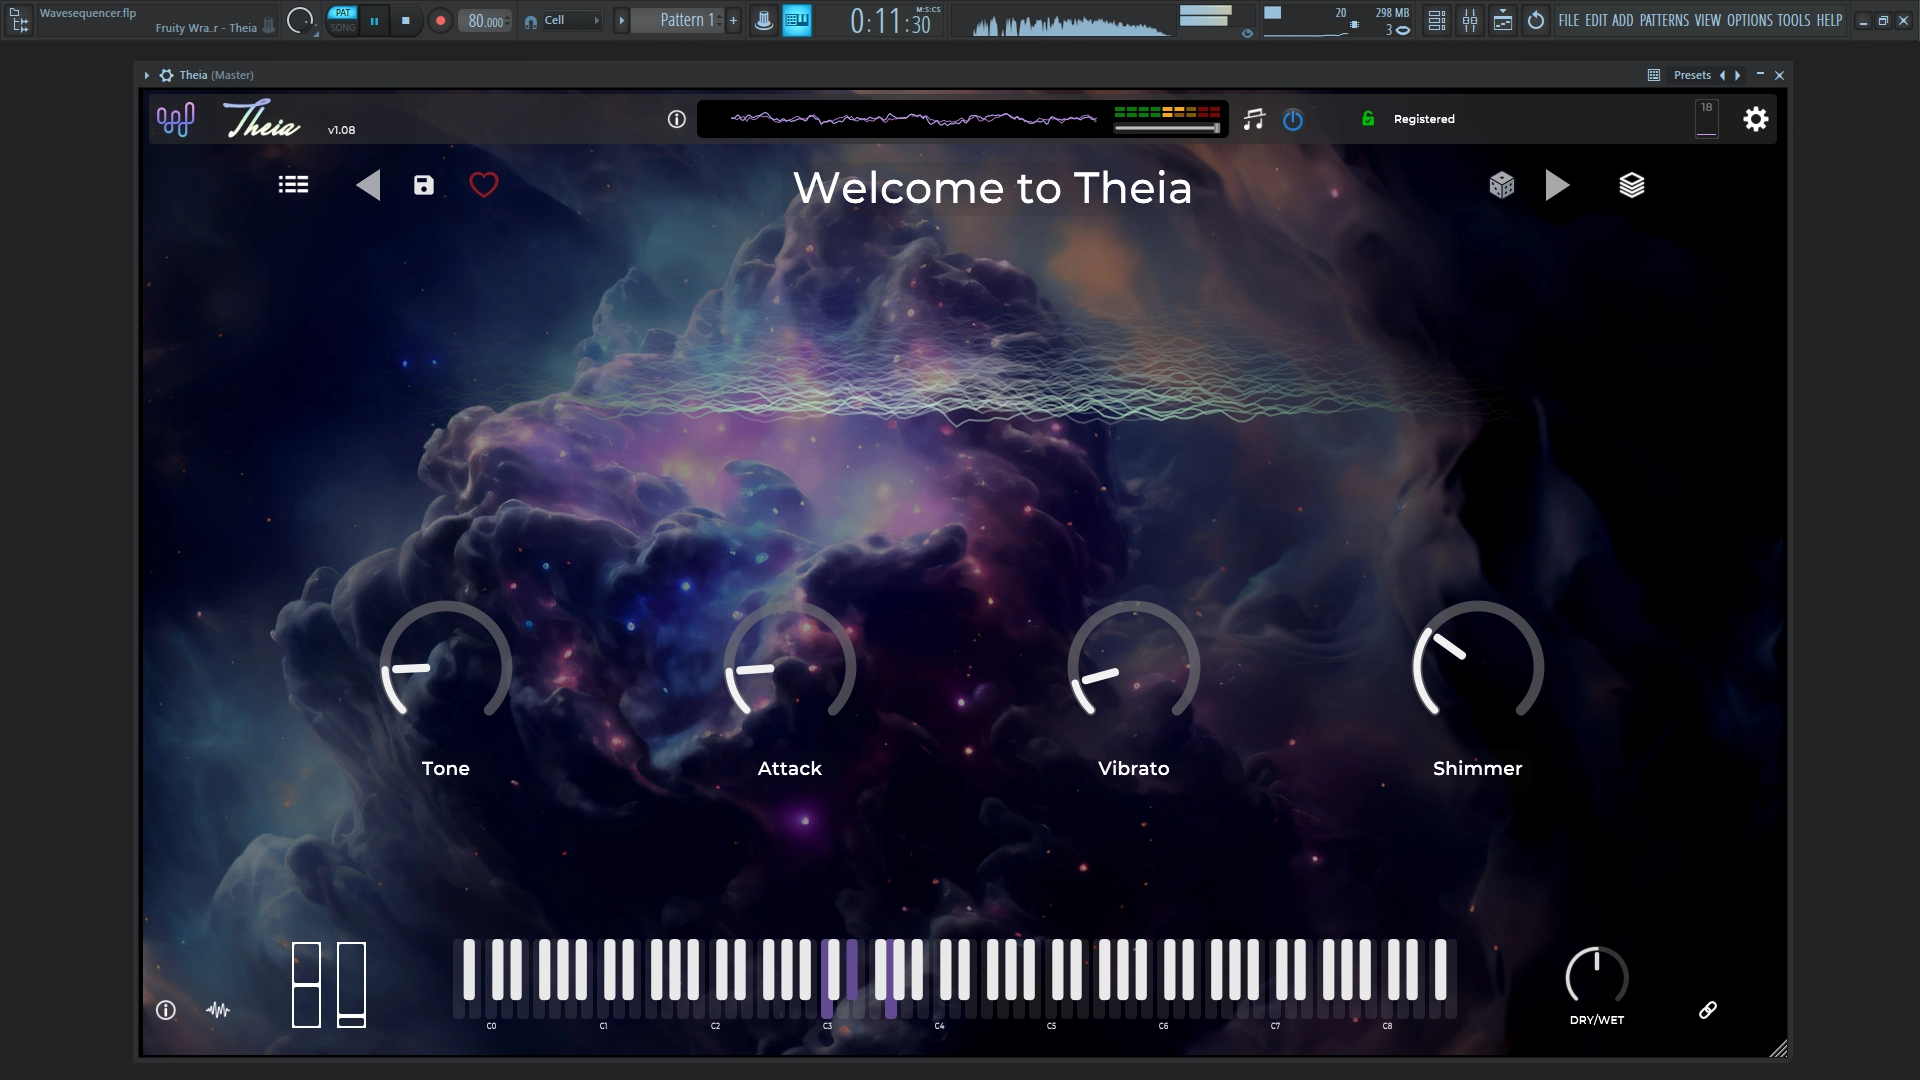Click the info icon beside the waveform display
The width and height of the screenshot is (1920, 1080).
[677, 119]
